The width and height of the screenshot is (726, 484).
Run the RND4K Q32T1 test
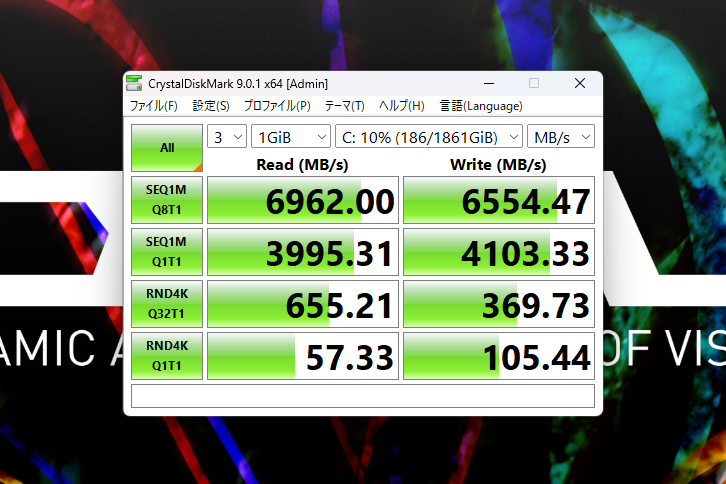(167, 304)
